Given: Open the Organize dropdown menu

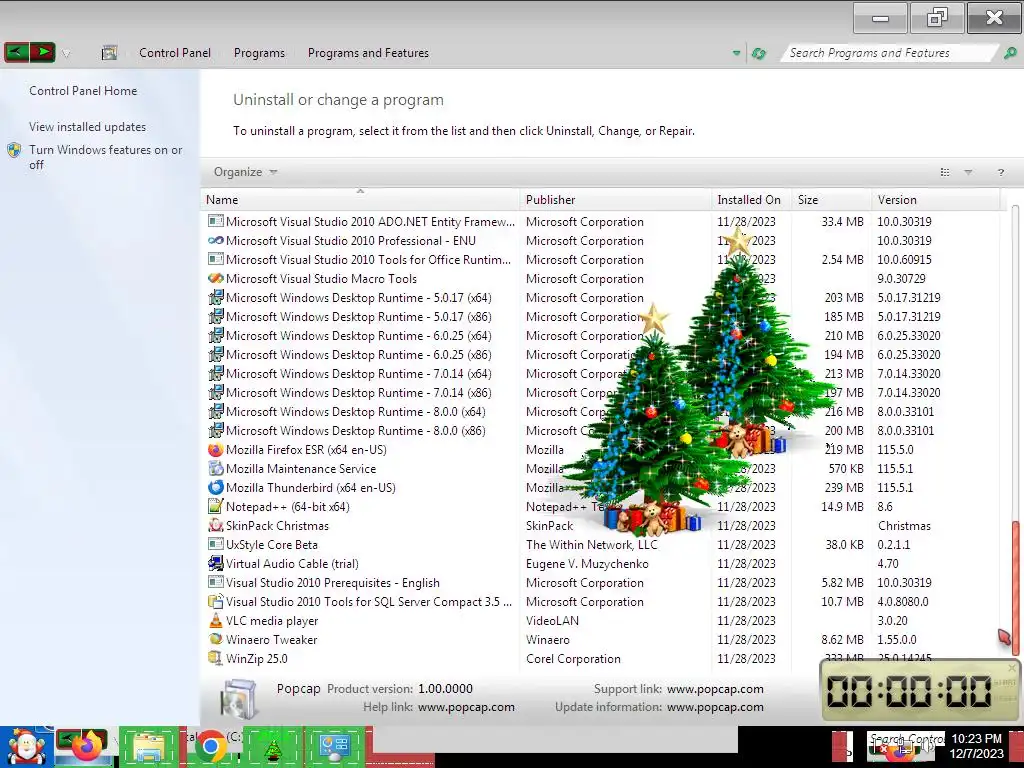Looking at the screenshot, I should click(245, 172).
